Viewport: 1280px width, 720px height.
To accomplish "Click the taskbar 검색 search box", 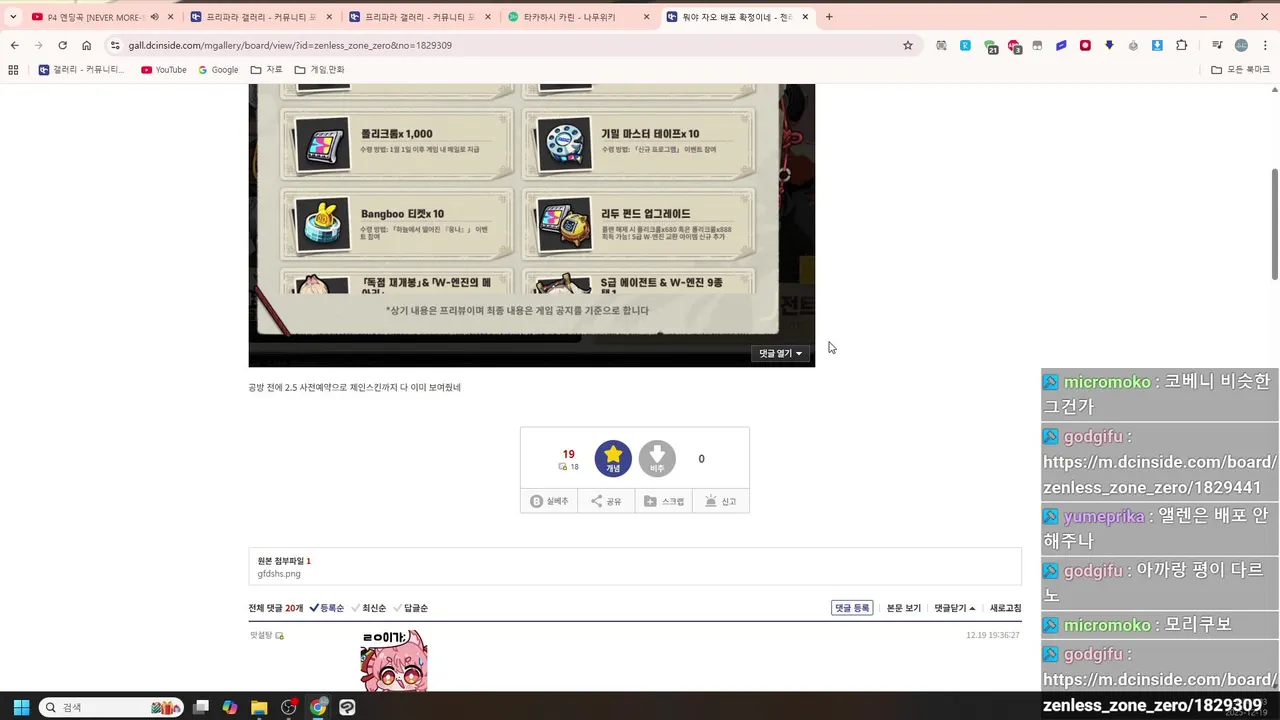I will click(x=111, y=707).
